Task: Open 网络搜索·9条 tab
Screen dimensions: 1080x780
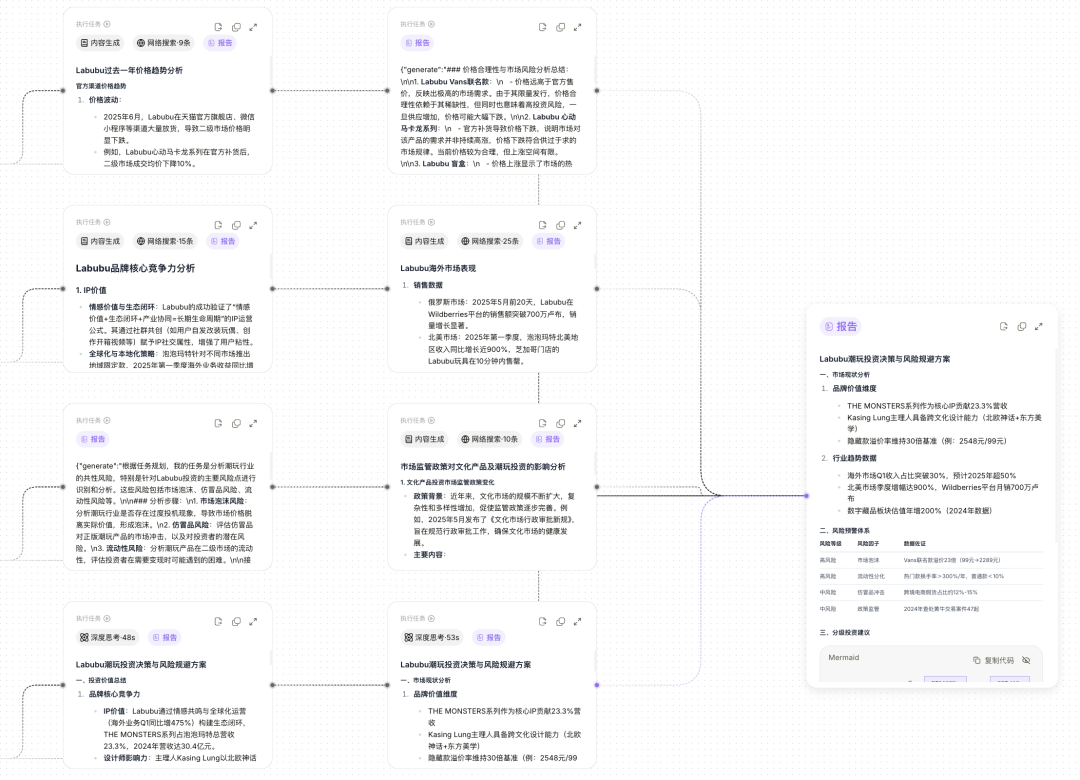Action: click(x=163, y=43)
